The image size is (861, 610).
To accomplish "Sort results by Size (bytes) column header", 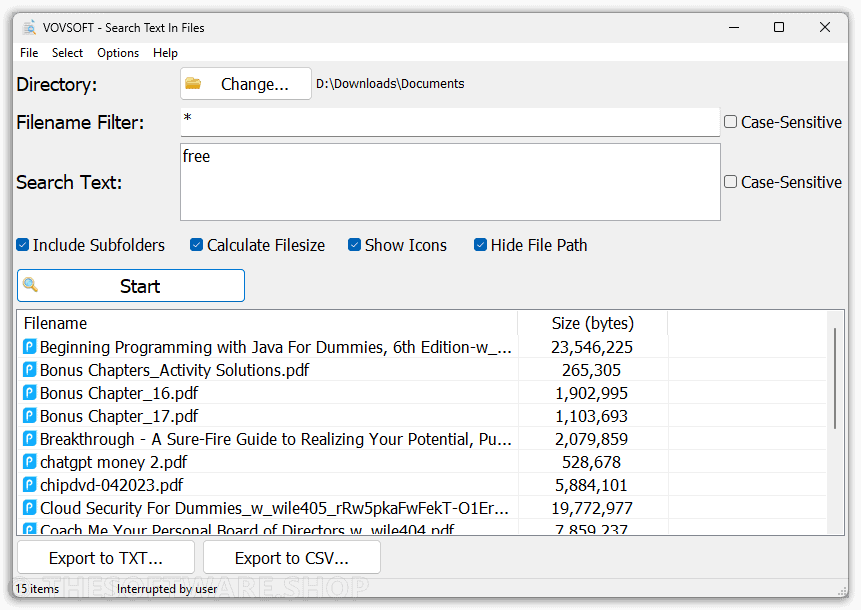I will tap(592, 323).
